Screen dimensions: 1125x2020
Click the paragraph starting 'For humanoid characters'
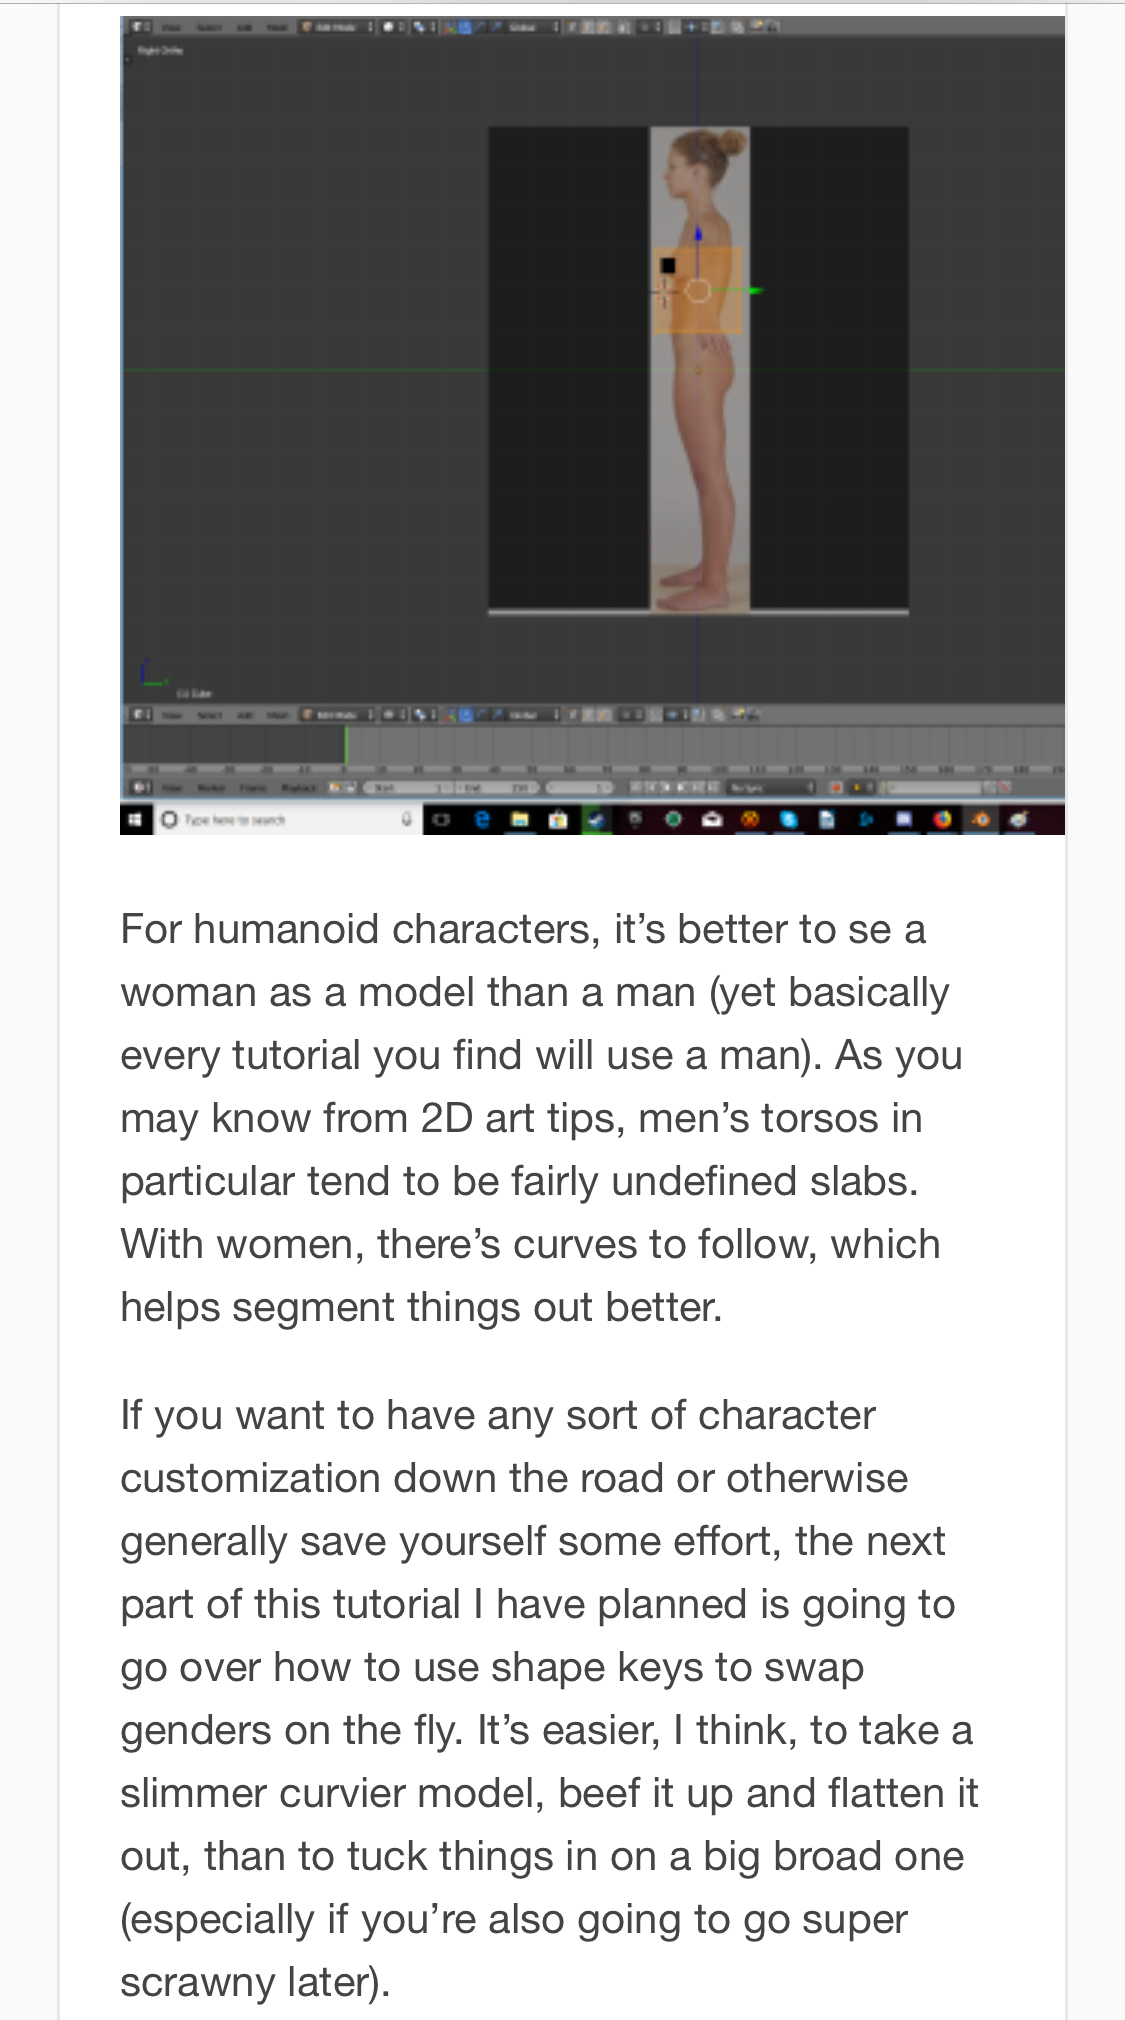coord(541,1118)
